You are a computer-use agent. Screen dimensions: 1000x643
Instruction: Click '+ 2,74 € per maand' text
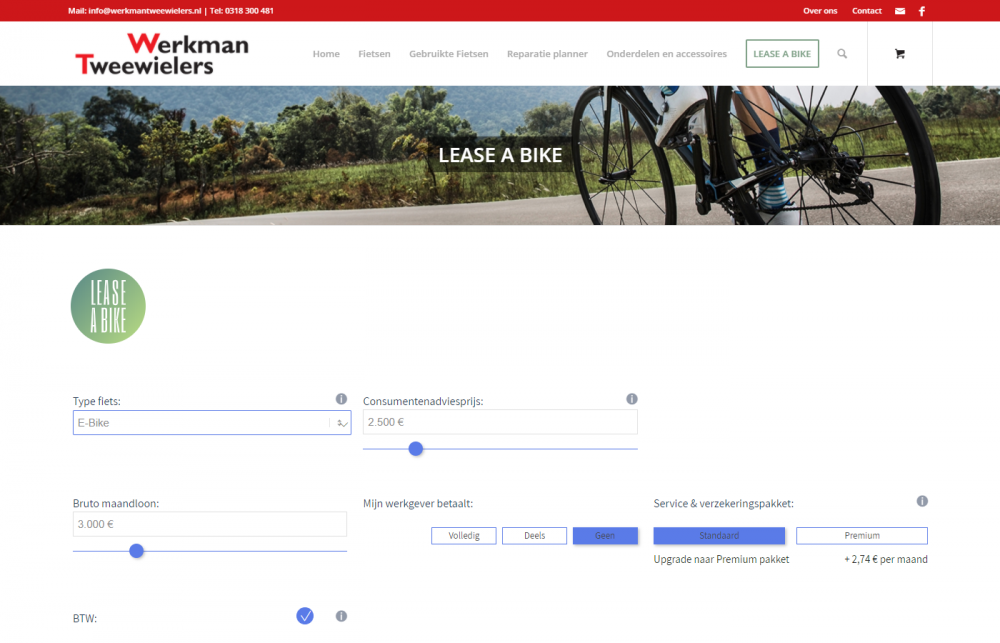click(x=886, y=559)
